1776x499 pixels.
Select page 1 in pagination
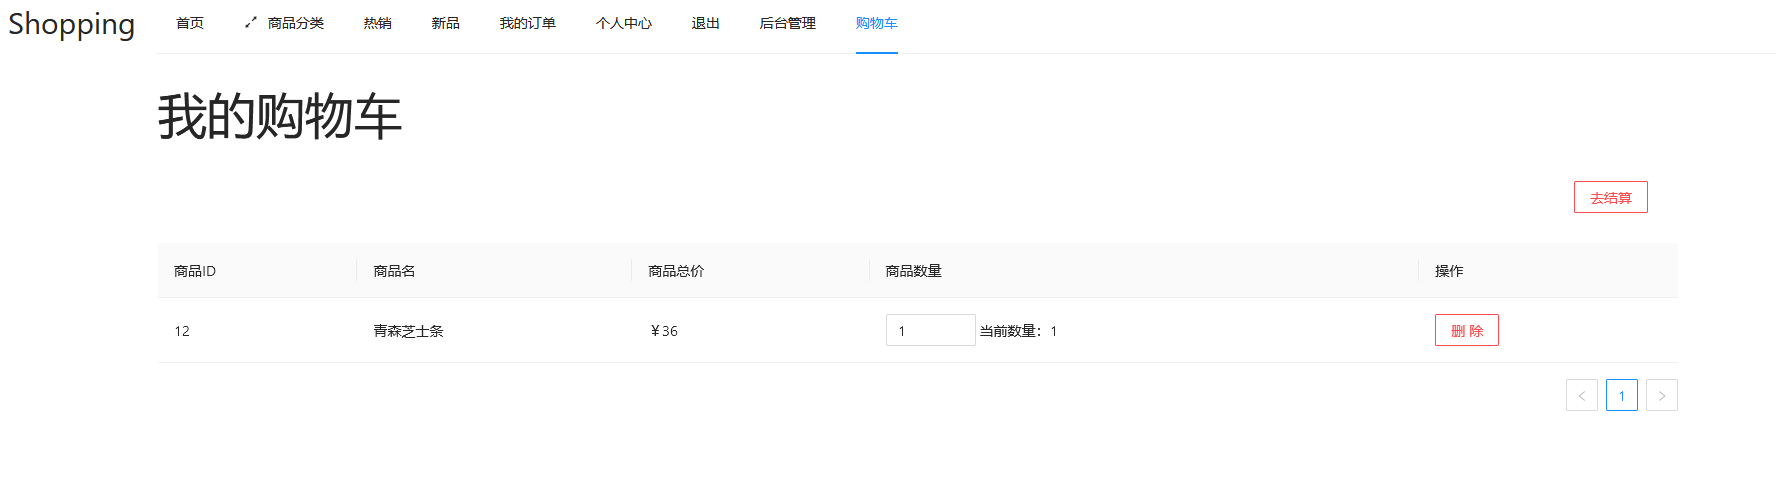click(x=1622, y=395)
